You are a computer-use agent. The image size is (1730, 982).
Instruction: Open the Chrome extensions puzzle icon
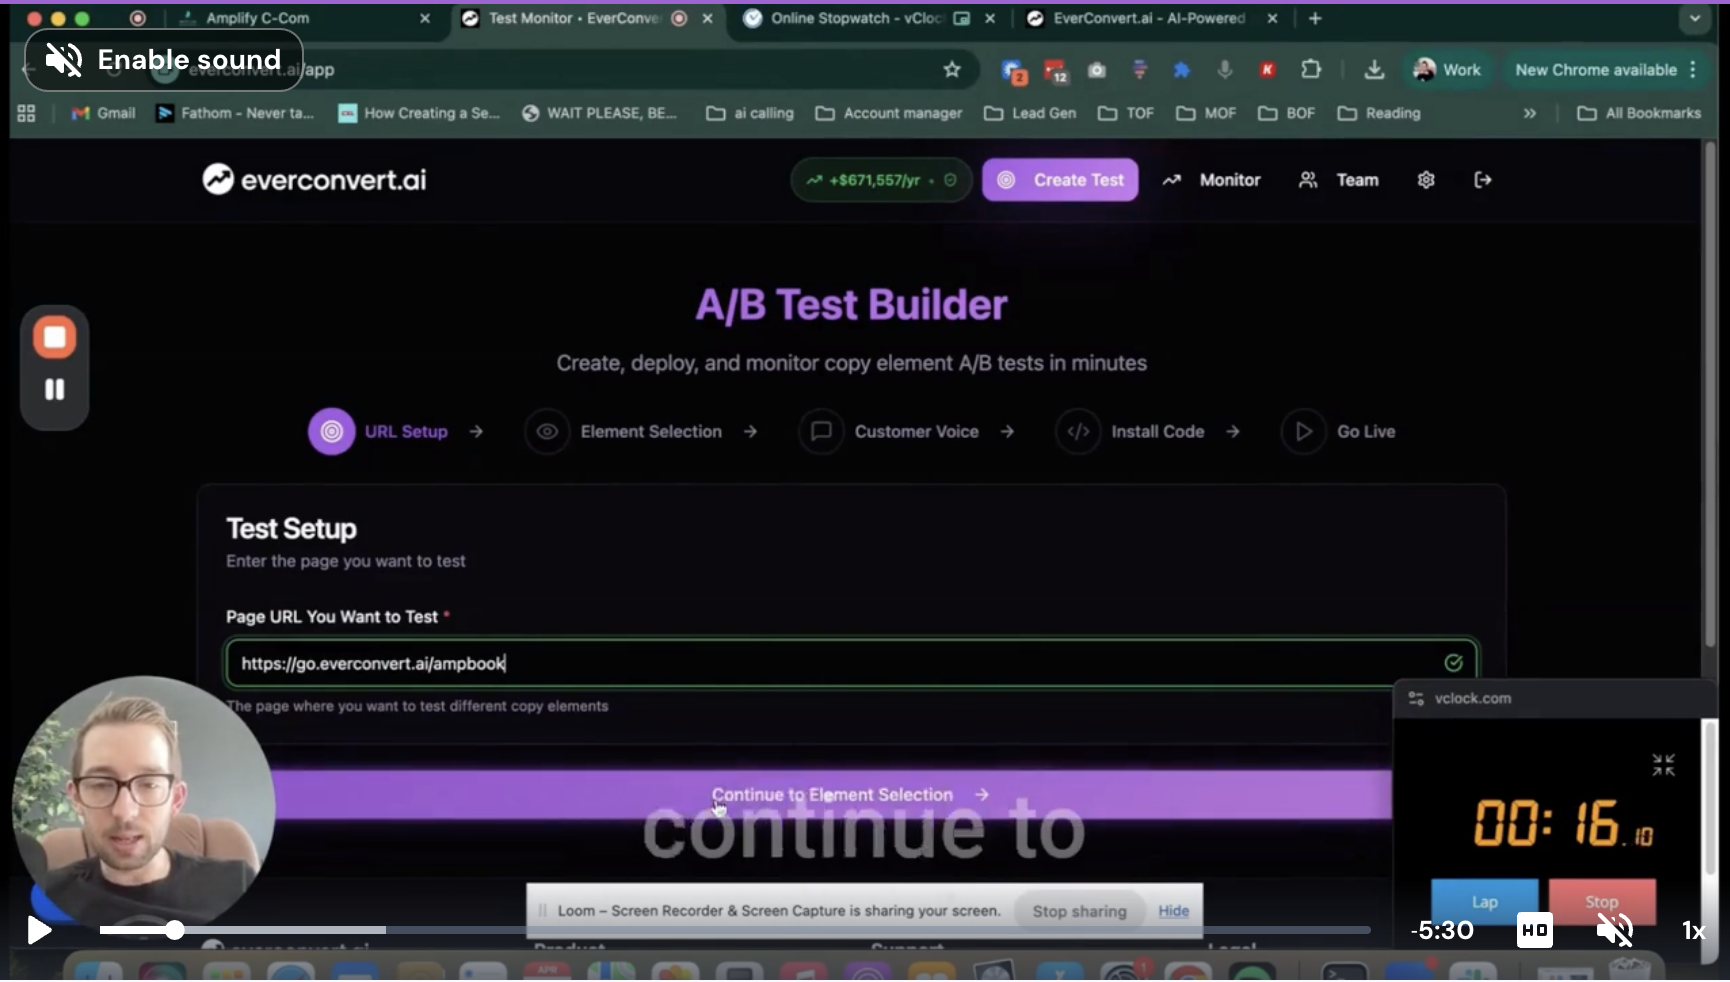pos(1310,69)
